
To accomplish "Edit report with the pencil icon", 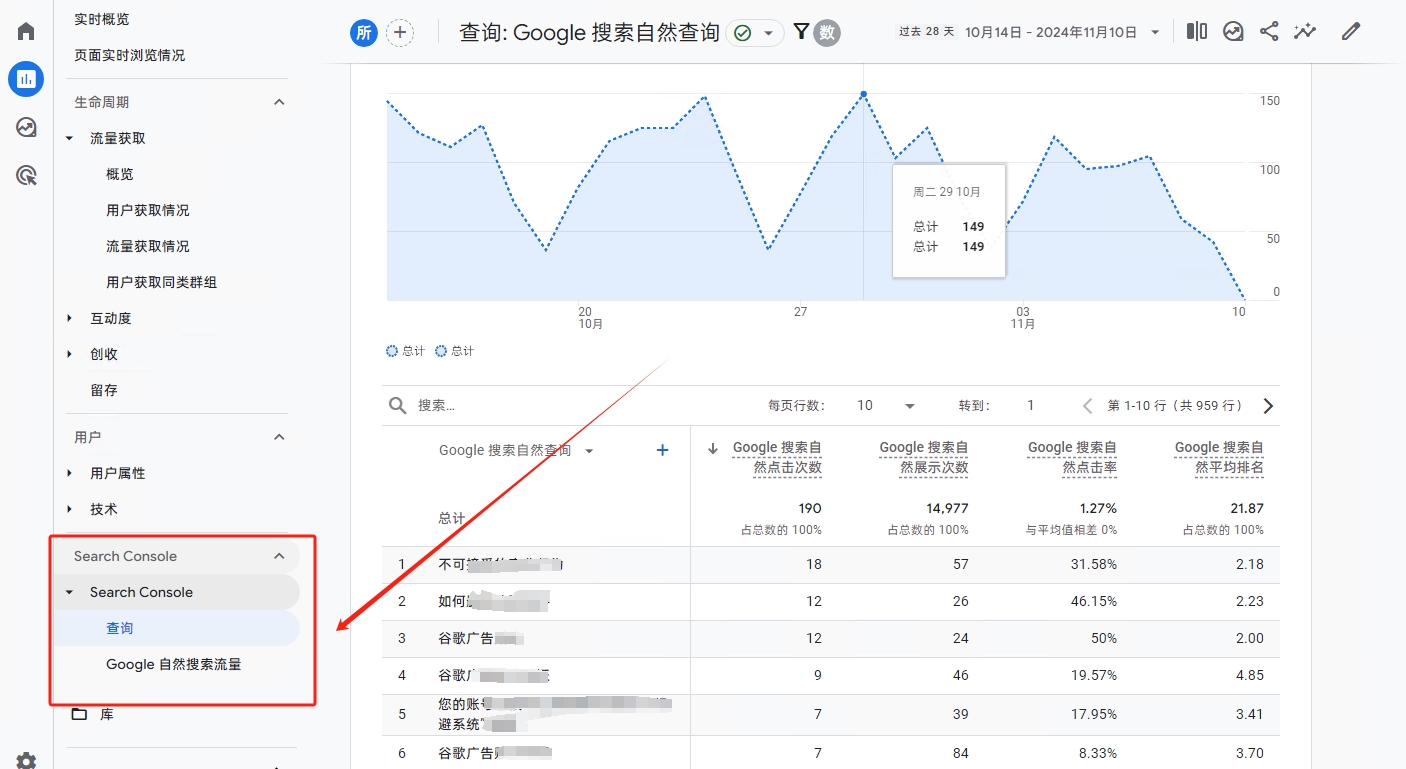I will click(x=1351, y=31).
